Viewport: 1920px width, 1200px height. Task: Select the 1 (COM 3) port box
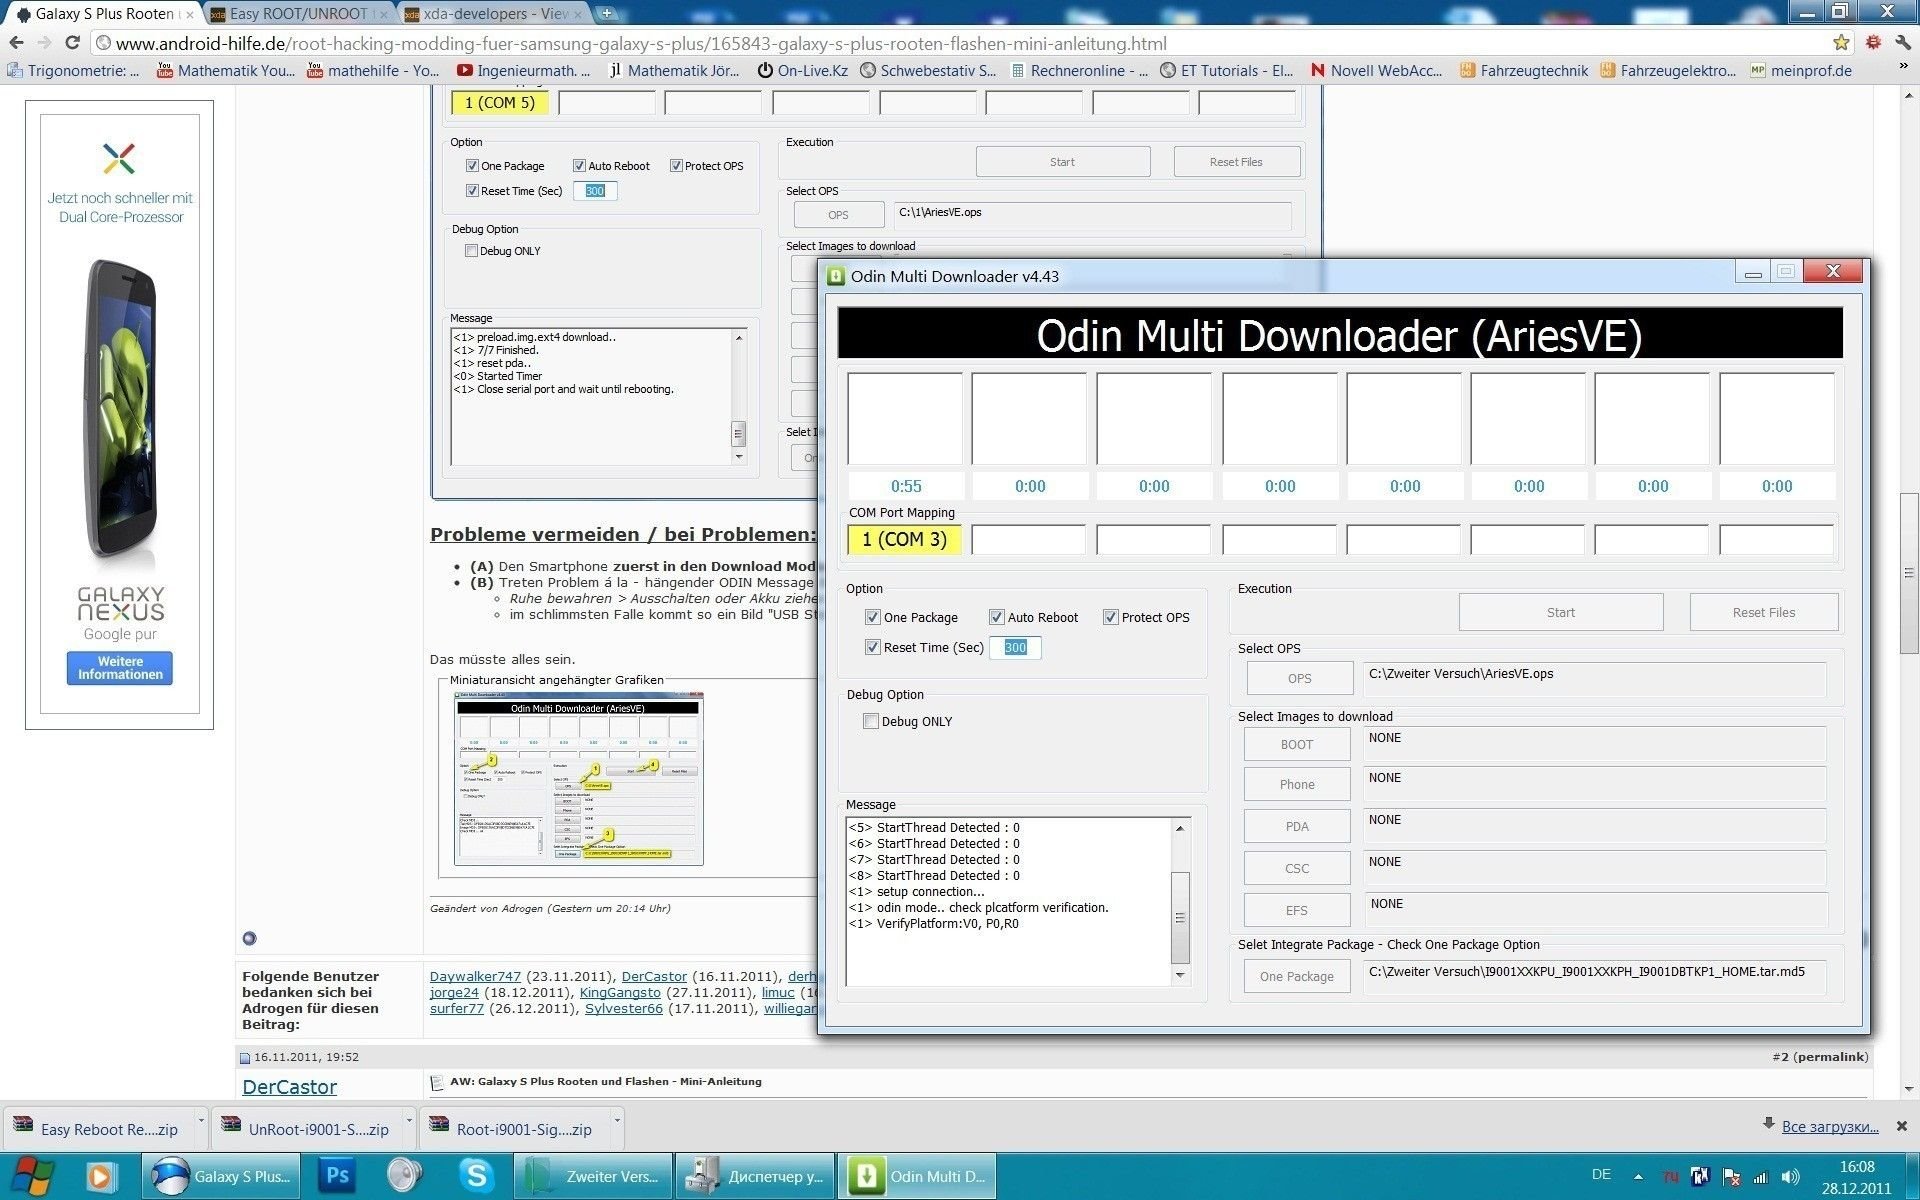904,539
